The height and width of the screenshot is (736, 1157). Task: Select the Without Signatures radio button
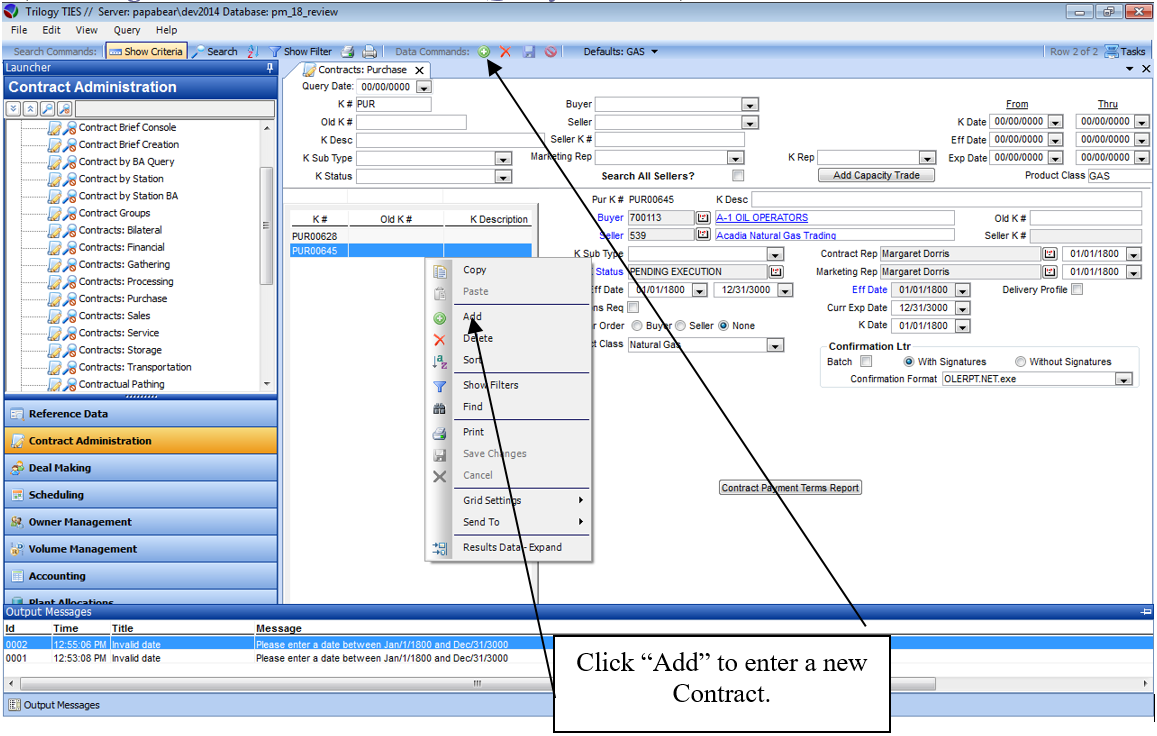tap(1020, 362)
